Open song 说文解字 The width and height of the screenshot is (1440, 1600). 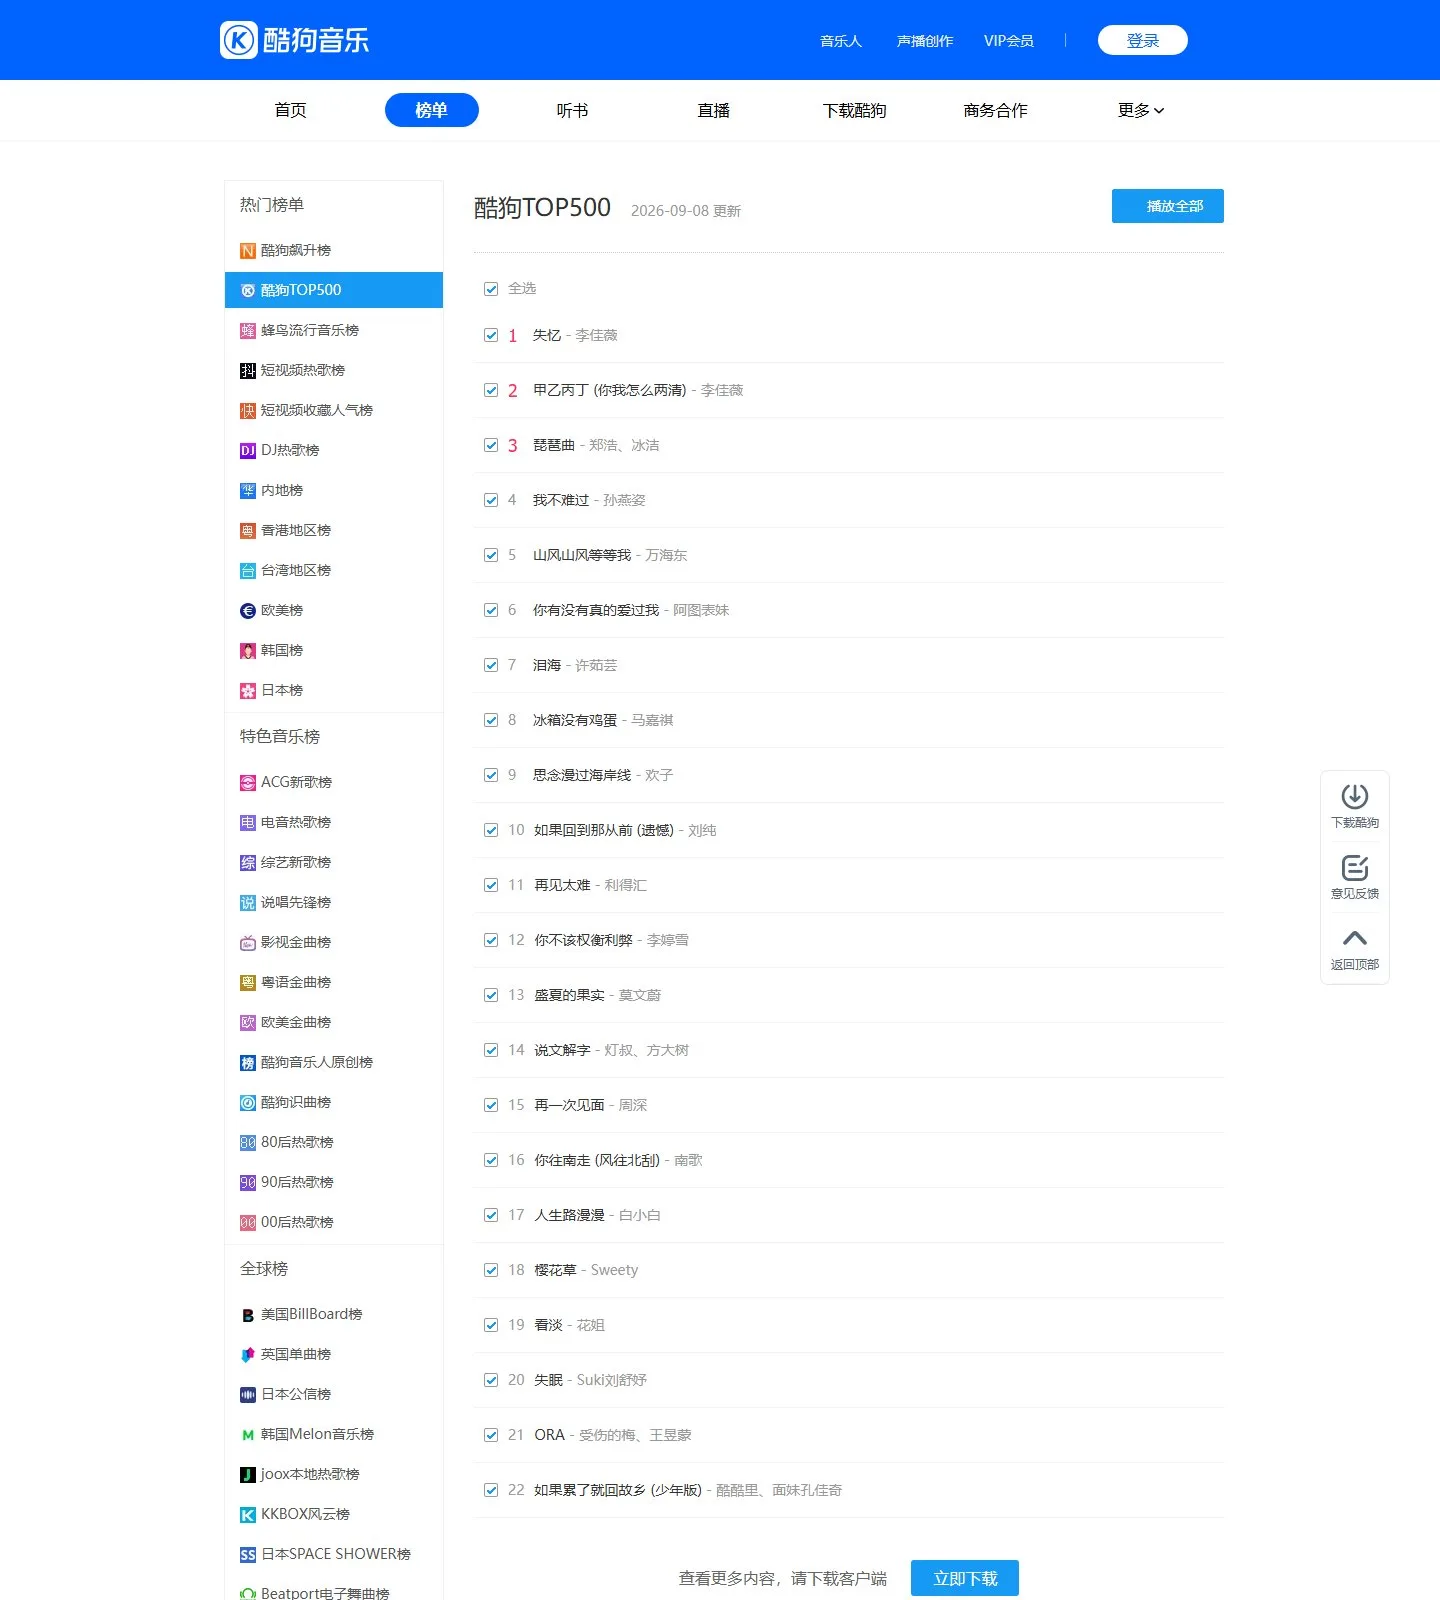tap(562, 1050)
